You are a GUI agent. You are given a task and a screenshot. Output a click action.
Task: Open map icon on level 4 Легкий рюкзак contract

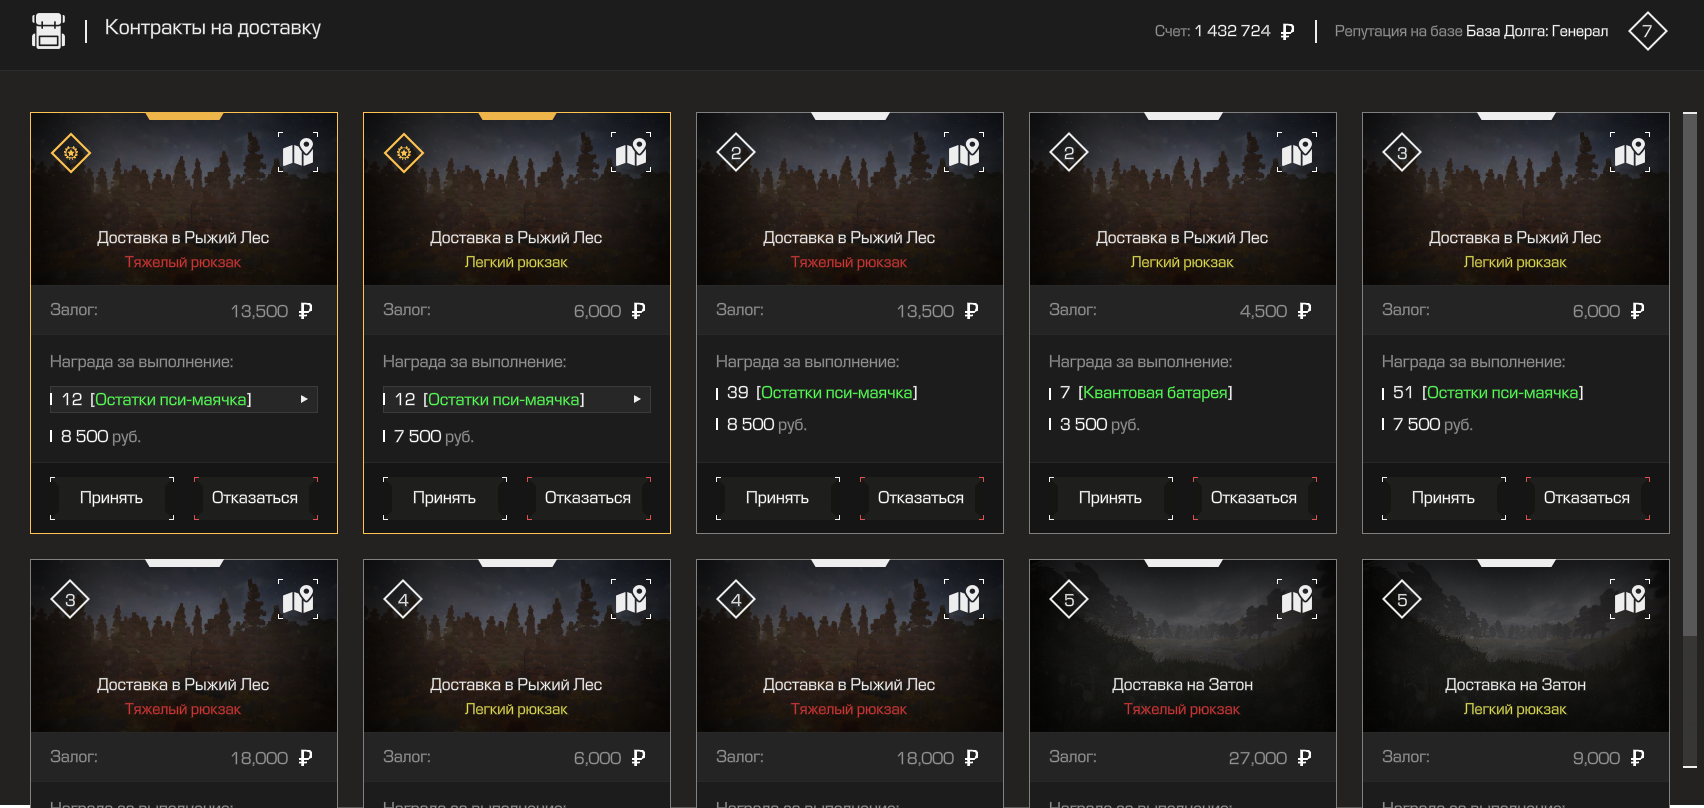point(631,599)
